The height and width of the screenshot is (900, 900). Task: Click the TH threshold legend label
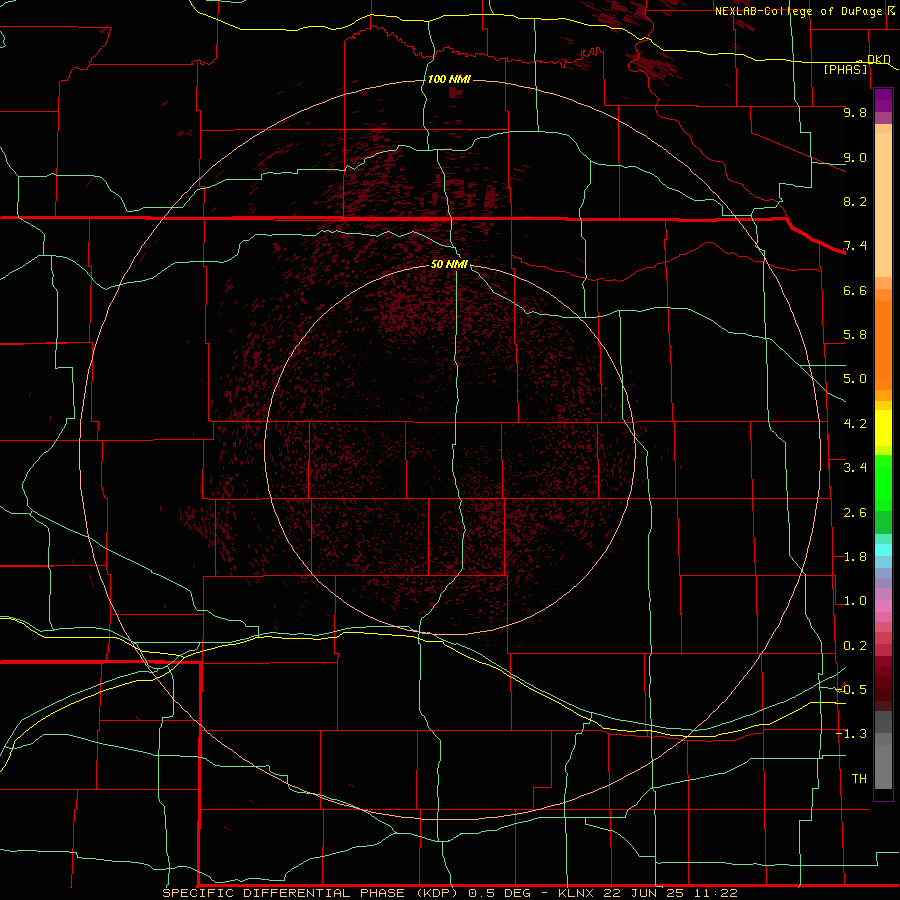coord(859,779)
